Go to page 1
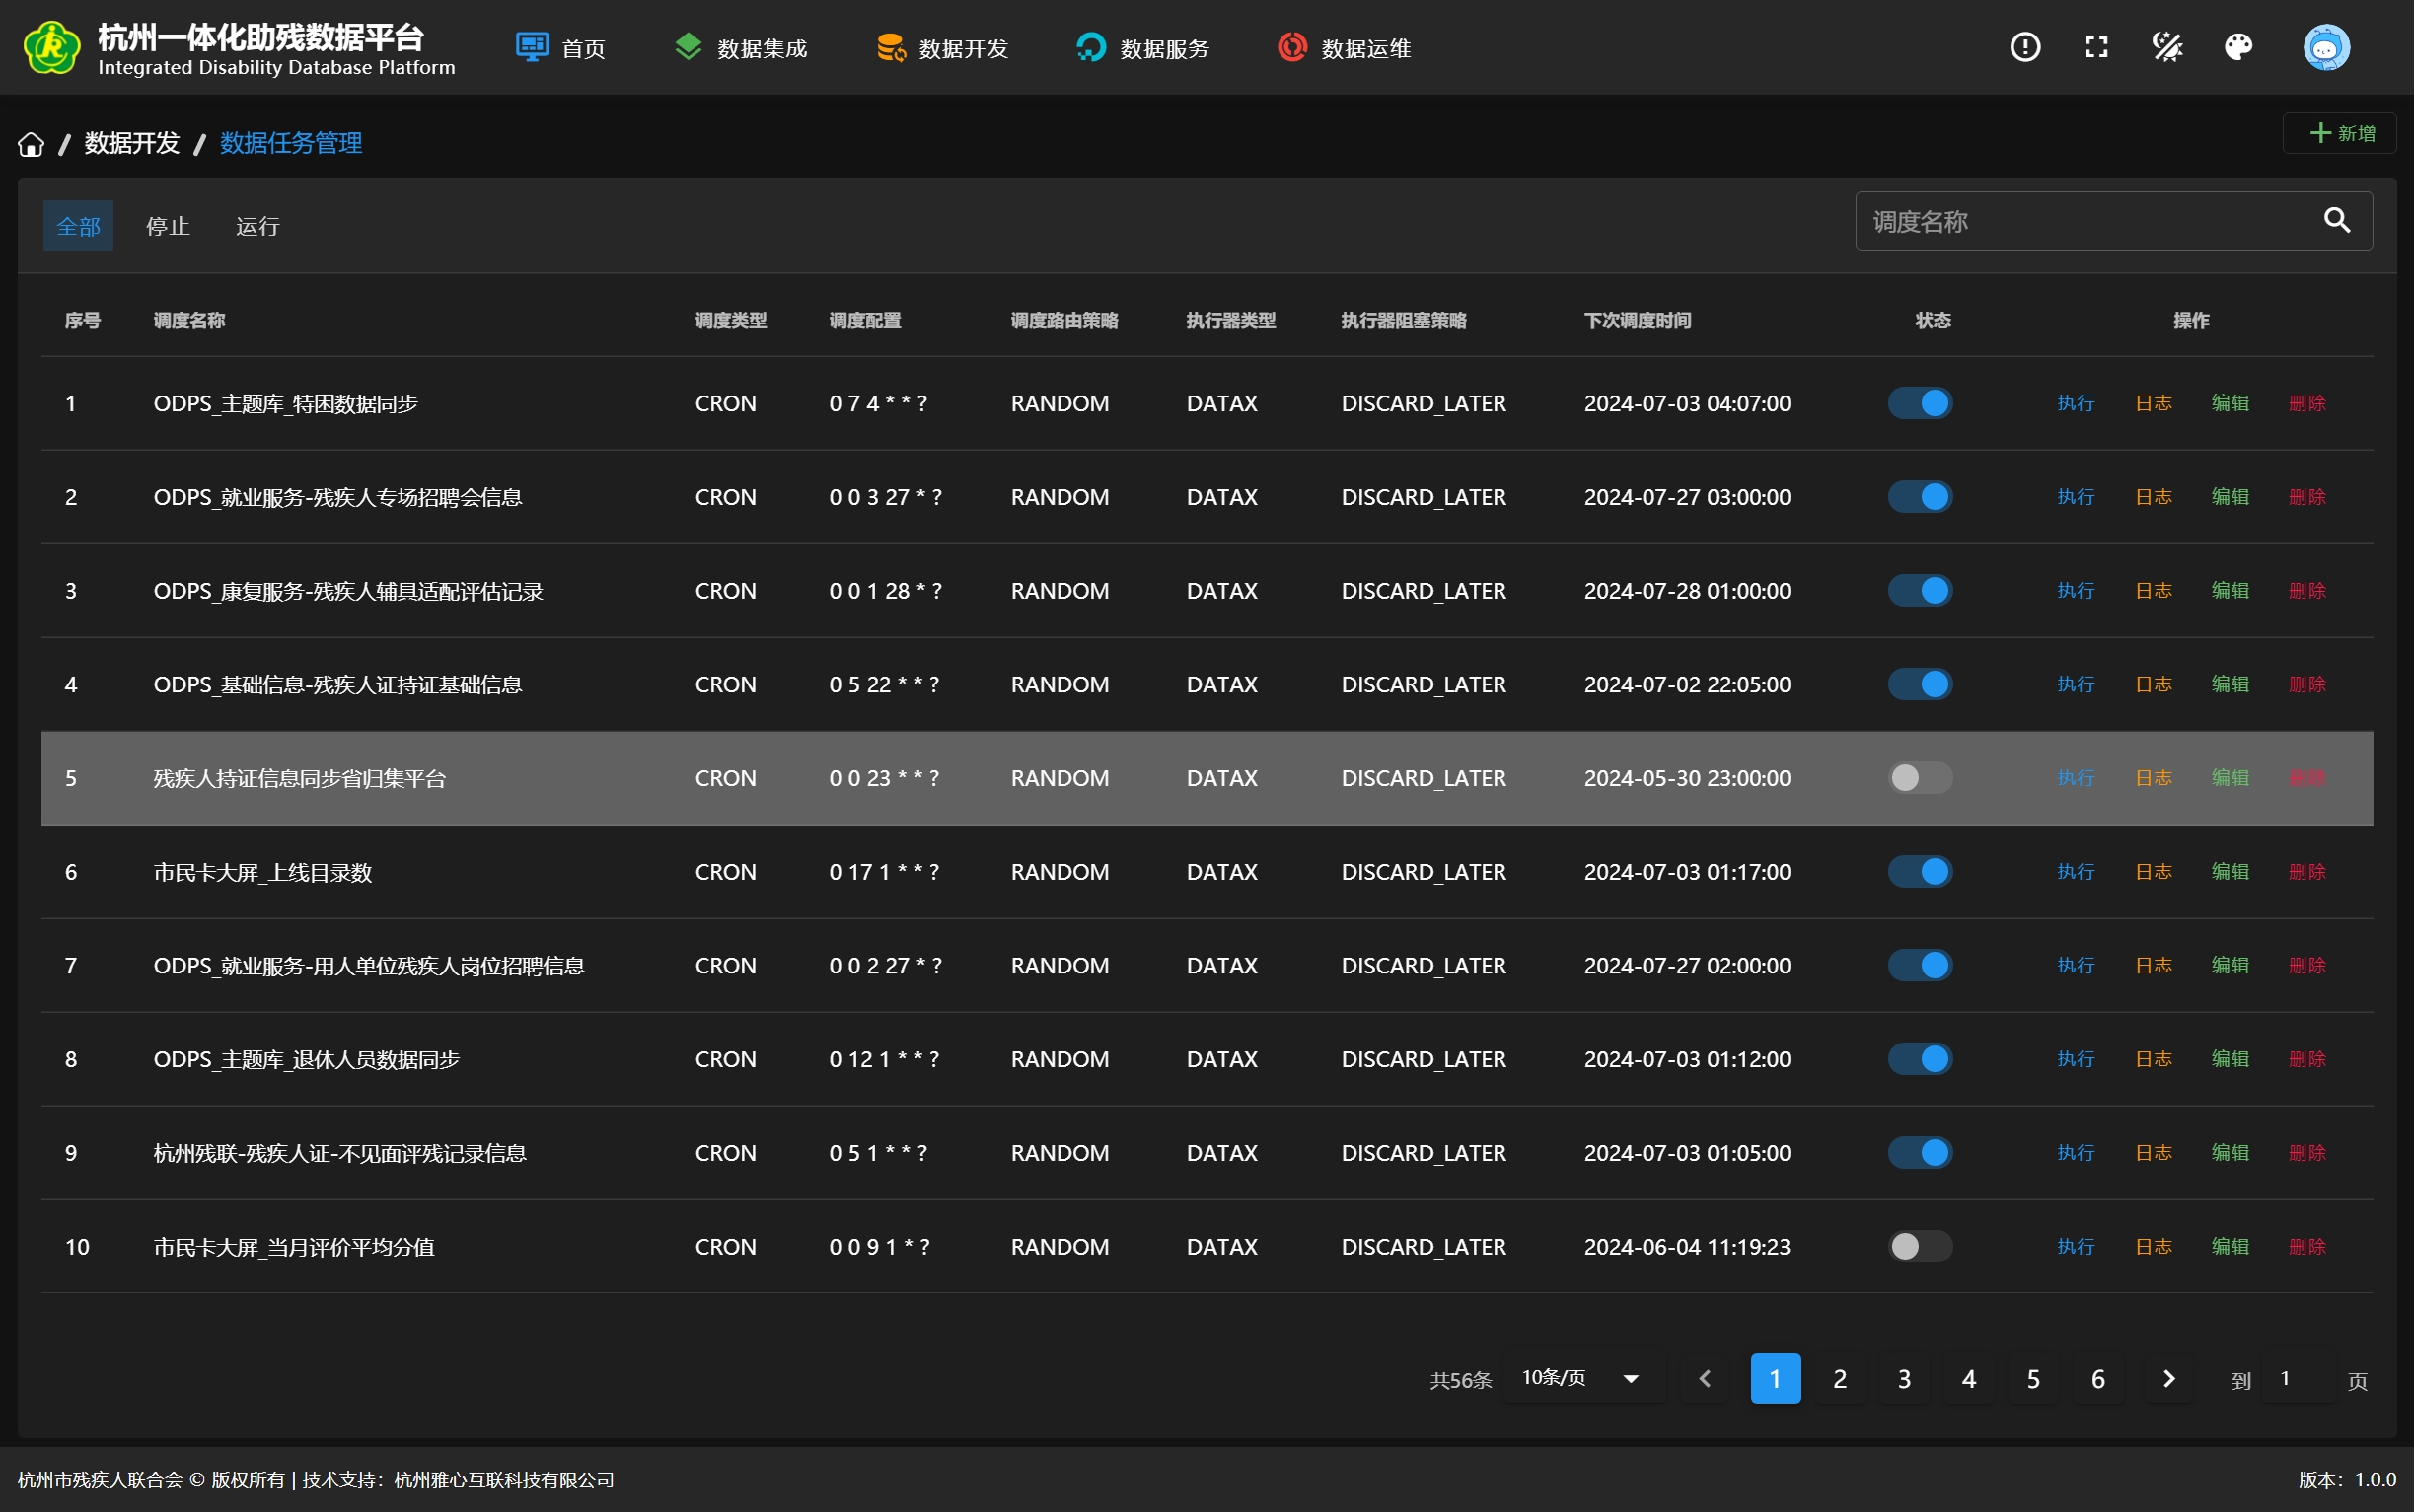2415x1512 pixels. [1776, 1379]
